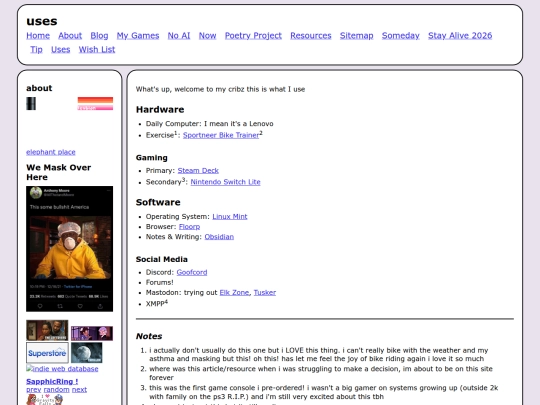
Task: Click the moon badge image
Action: pos(86,353)
